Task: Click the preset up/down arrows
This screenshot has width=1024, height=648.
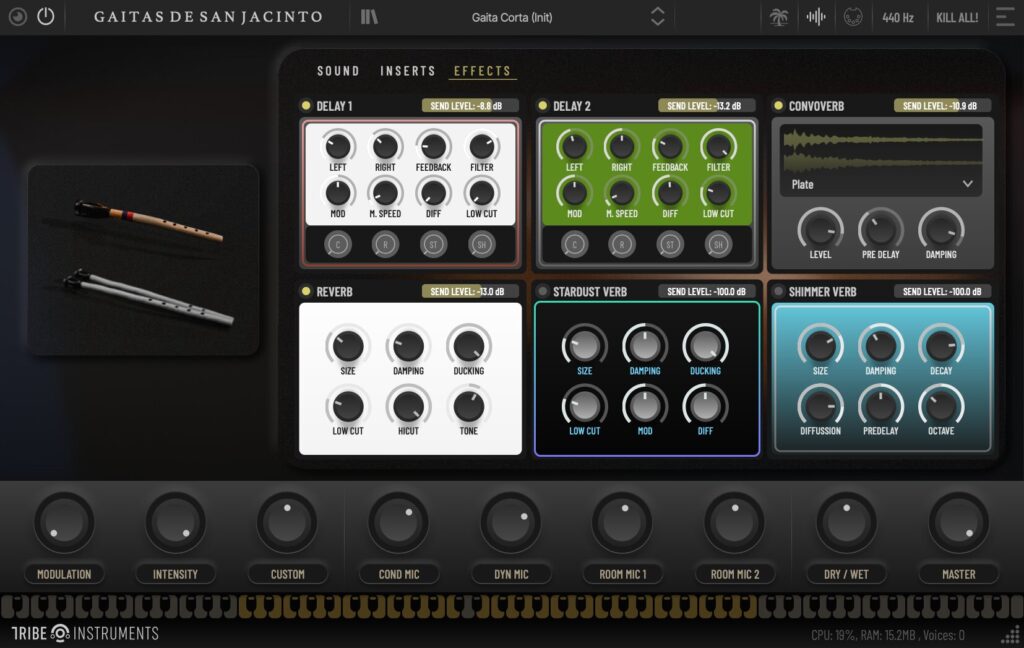Action: pos(658,17)
